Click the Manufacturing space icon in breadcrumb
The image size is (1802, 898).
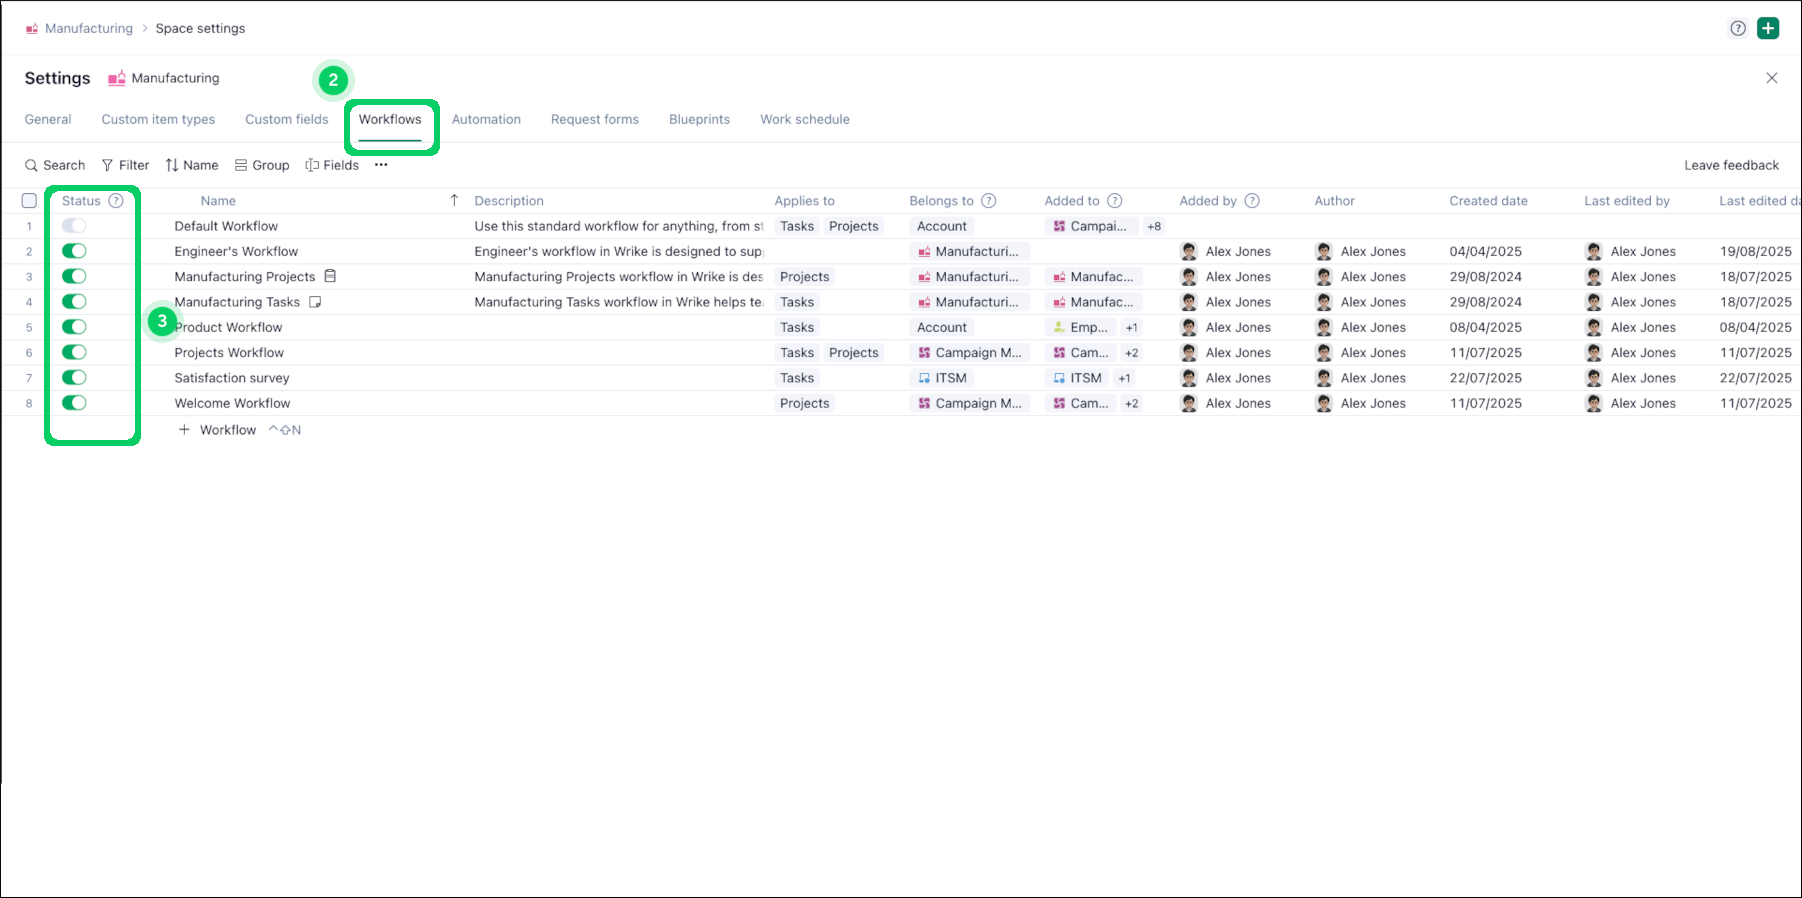pyautogui.click(x=32, y=28)
